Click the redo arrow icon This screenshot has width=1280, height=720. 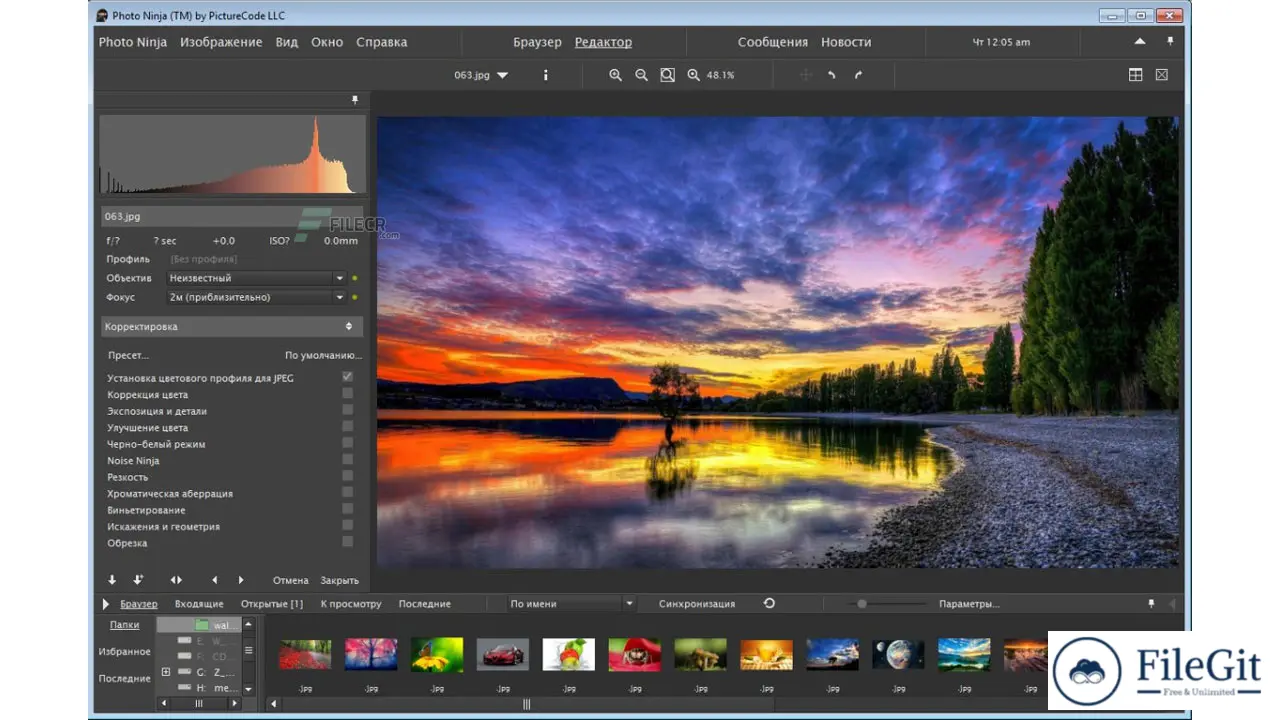tap(858, 75)
